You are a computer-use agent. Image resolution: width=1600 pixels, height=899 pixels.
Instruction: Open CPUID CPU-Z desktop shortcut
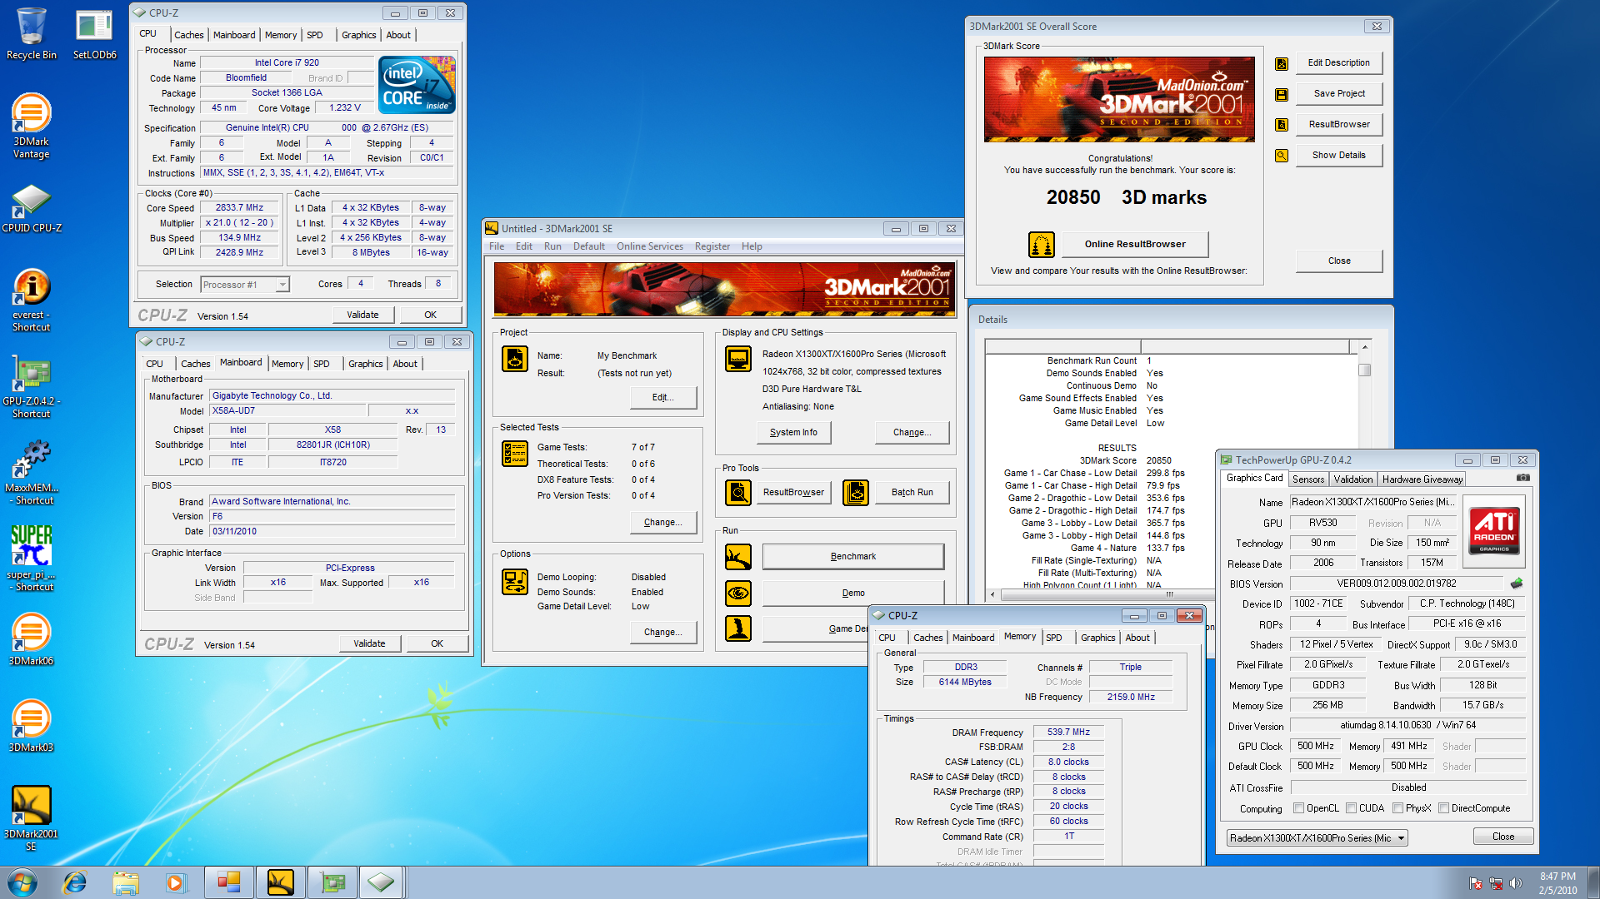(x=31, y=209)
